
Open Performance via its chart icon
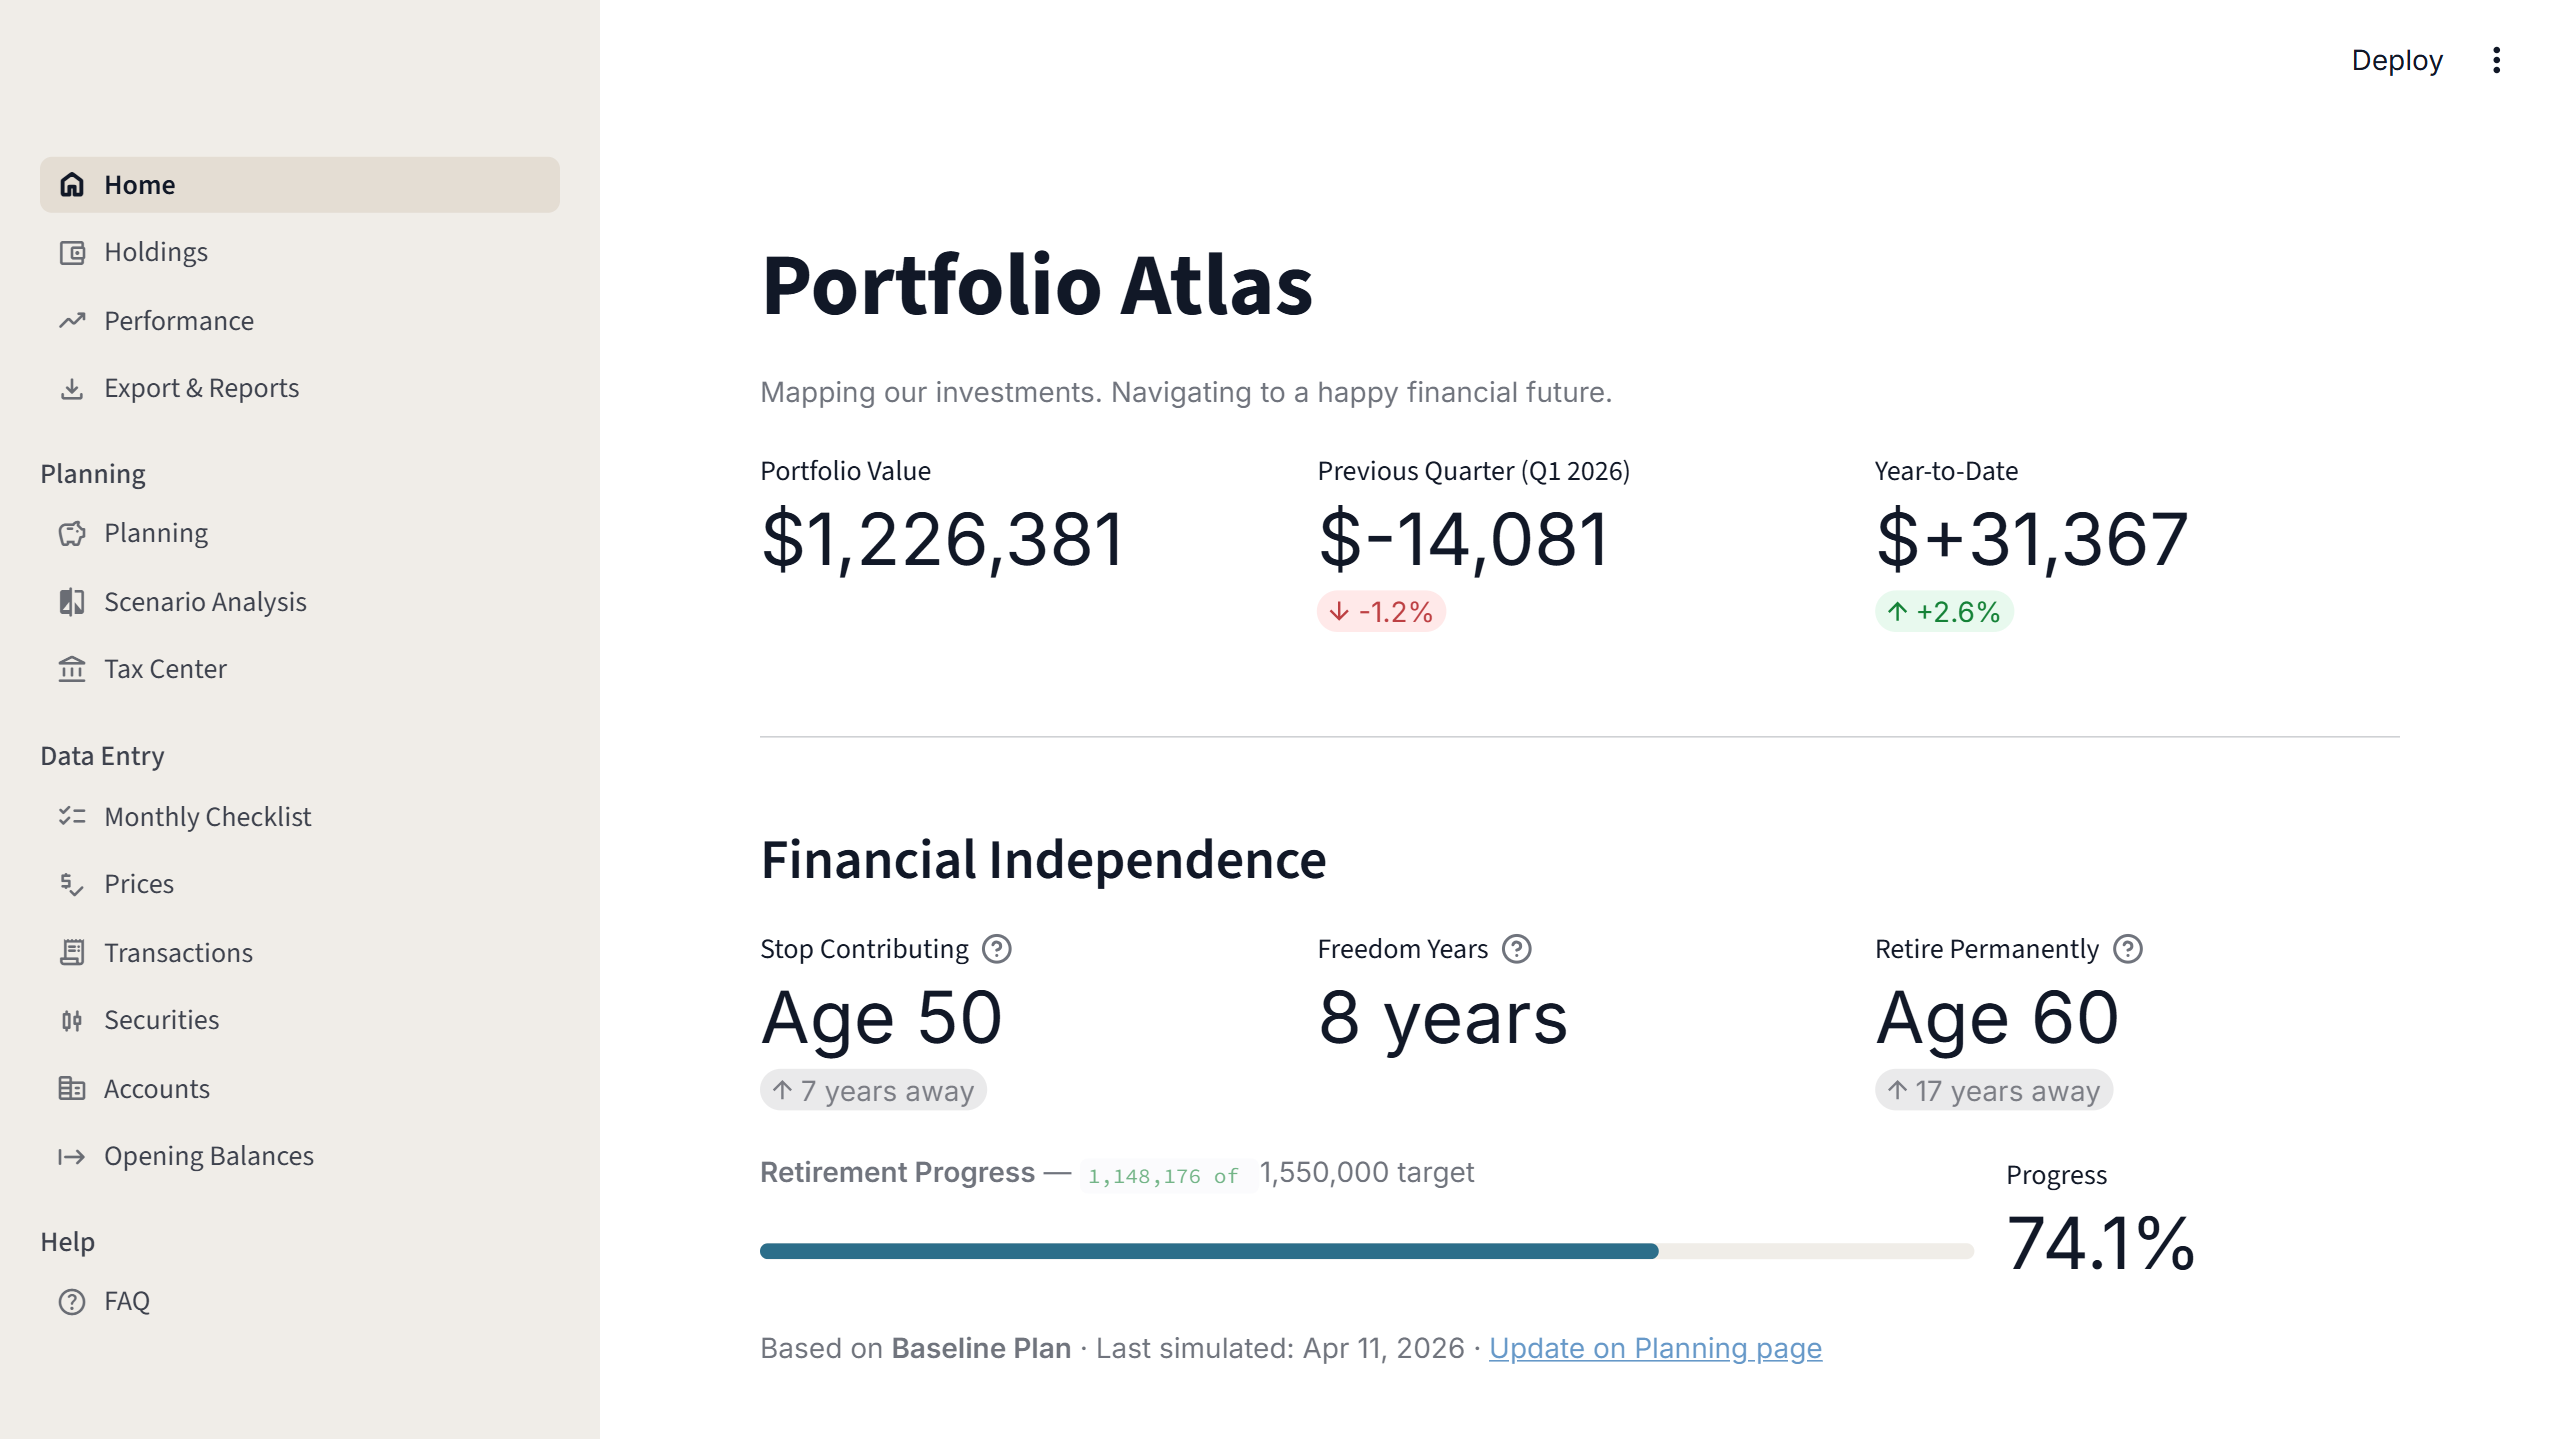point(71,321)
